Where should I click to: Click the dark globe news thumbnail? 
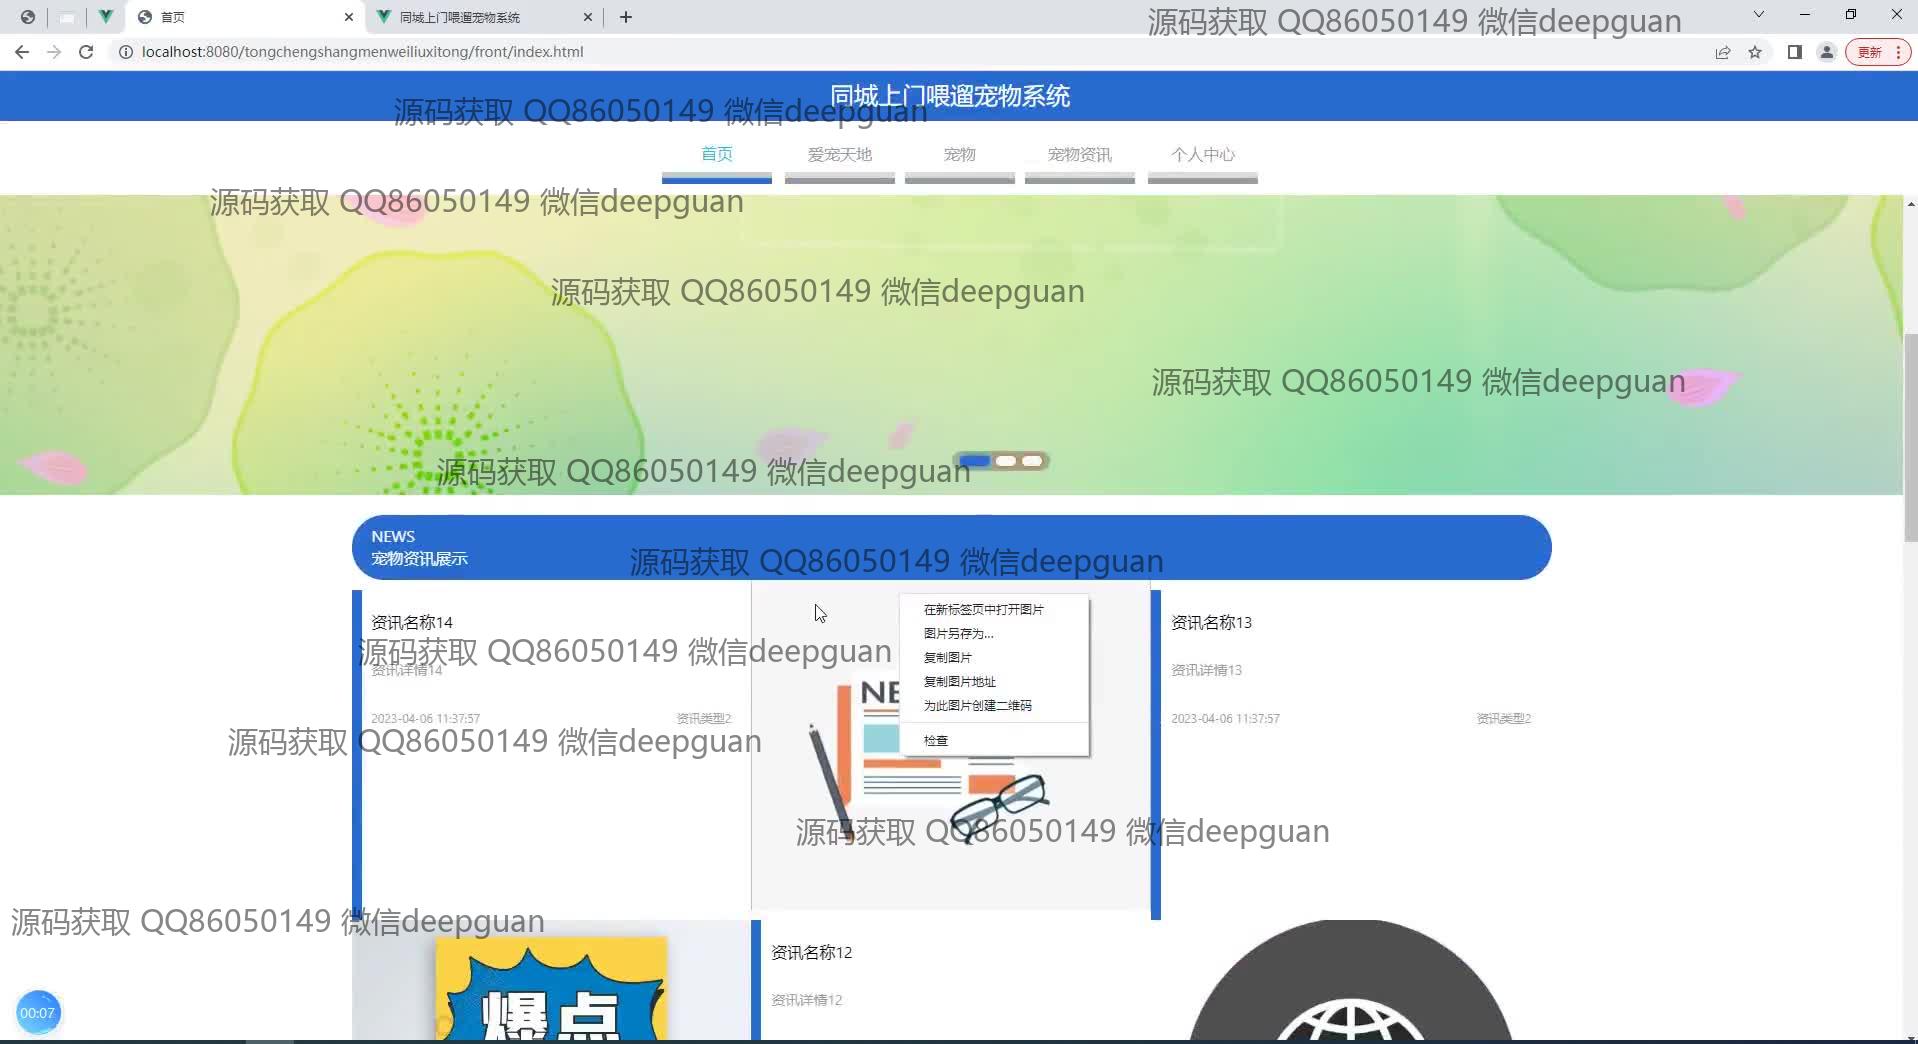click(1351, 981)
